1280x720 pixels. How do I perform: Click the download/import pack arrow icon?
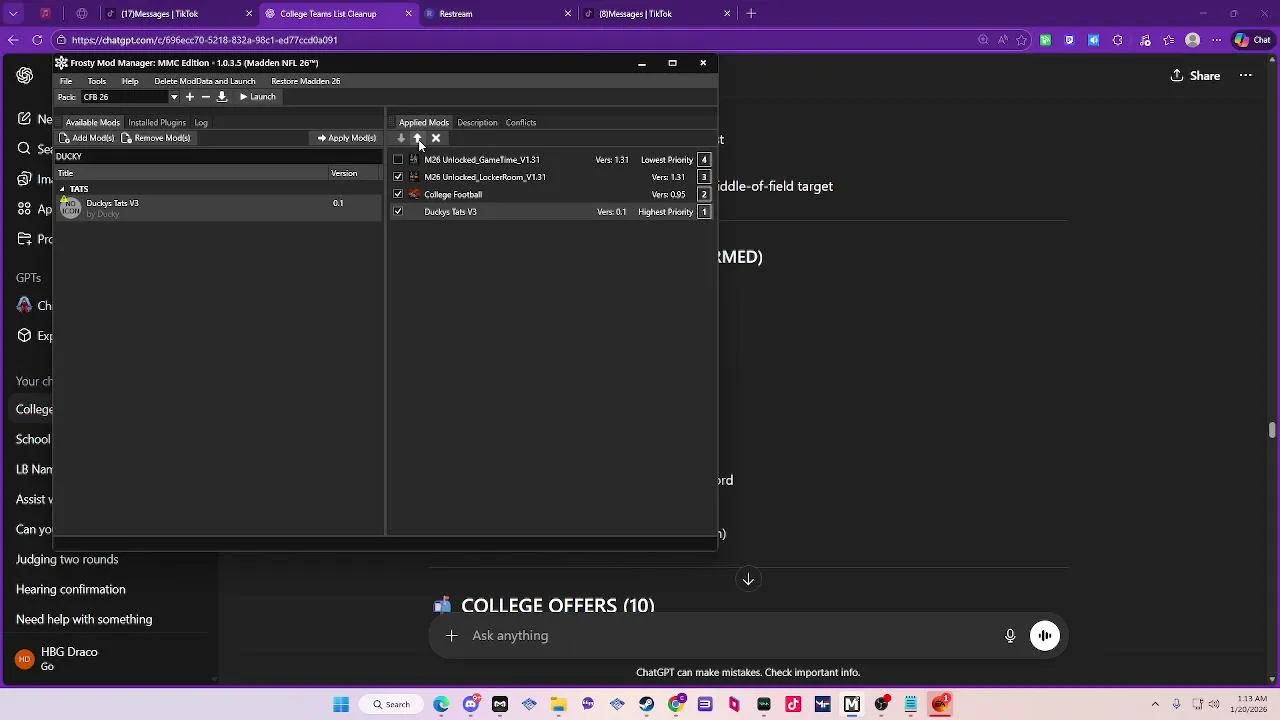coord(222,97)
